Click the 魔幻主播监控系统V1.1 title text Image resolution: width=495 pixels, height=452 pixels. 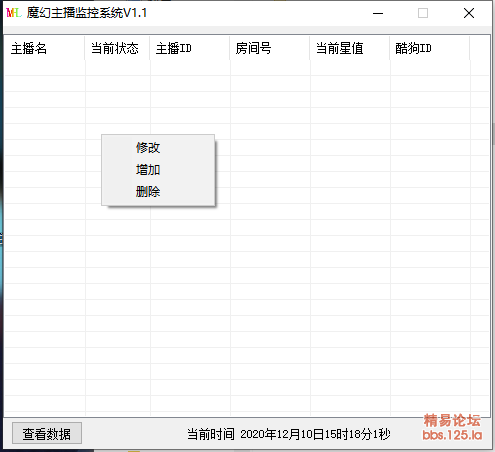87,13
